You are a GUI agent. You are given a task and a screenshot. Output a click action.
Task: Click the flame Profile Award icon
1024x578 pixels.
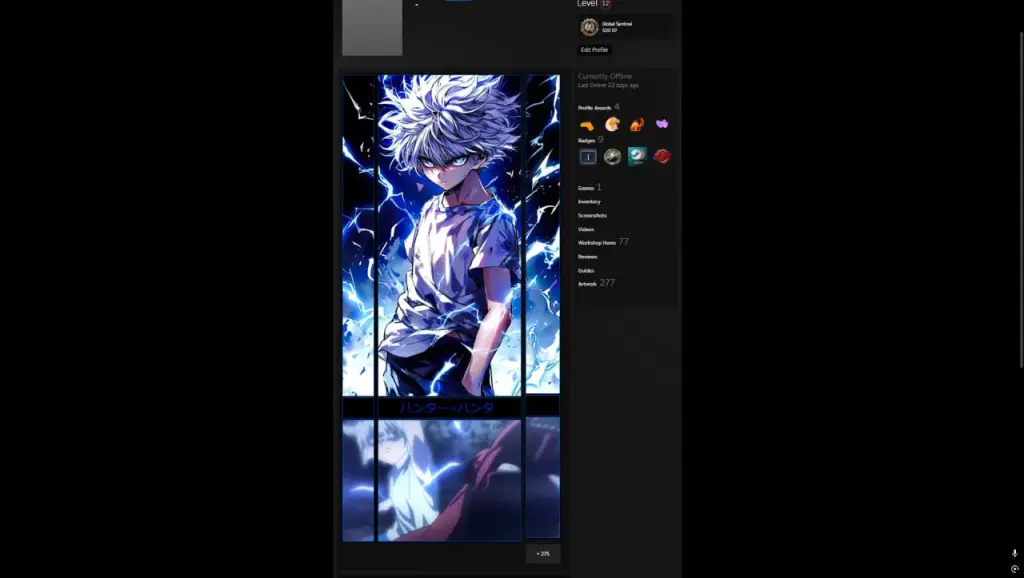click(x=637, y=124)
